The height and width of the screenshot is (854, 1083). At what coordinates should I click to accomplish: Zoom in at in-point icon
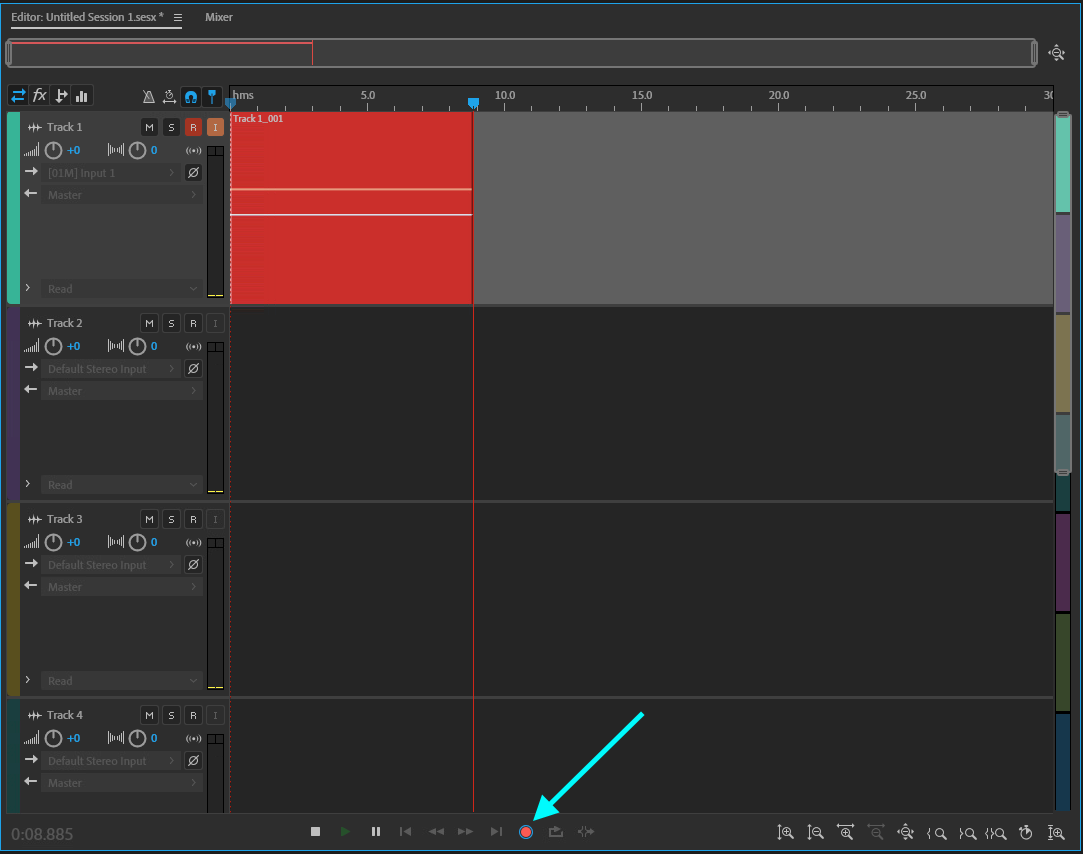[937, 833]
